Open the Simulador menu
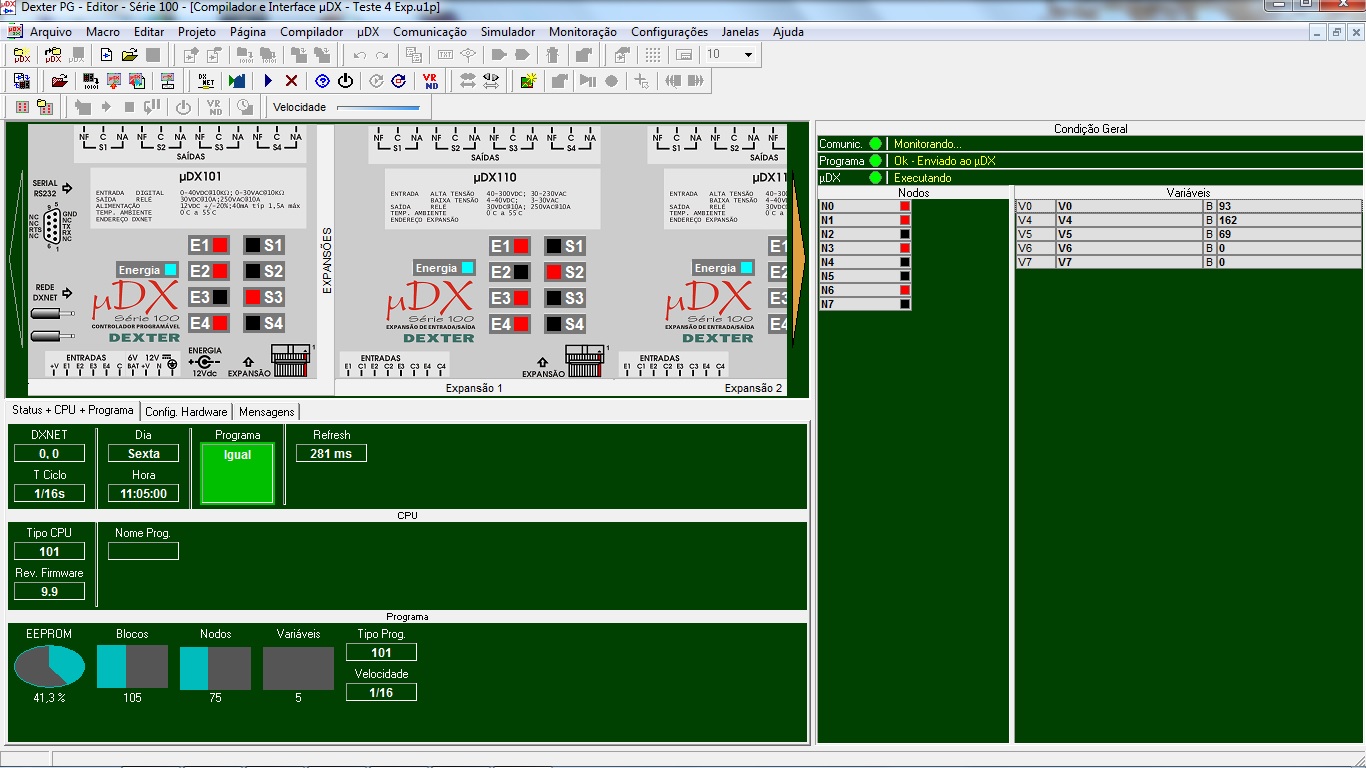Image resolution: width=1366 pixels, height=768 pixels. click(x=508, y=32)
